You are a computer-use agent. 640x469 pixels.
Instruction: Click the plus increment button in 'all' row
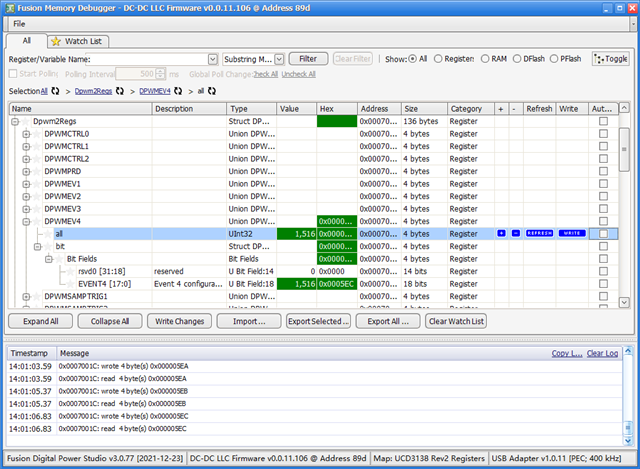[x=501, y=233]
